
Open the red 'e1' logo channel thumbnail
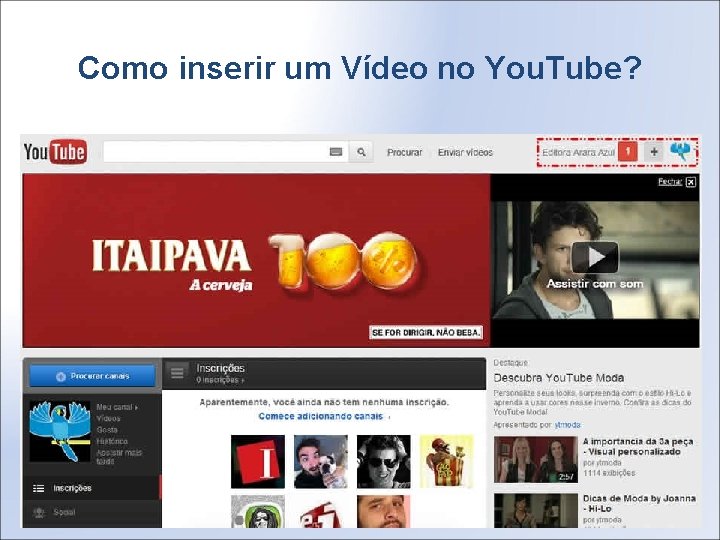[321, 513]
